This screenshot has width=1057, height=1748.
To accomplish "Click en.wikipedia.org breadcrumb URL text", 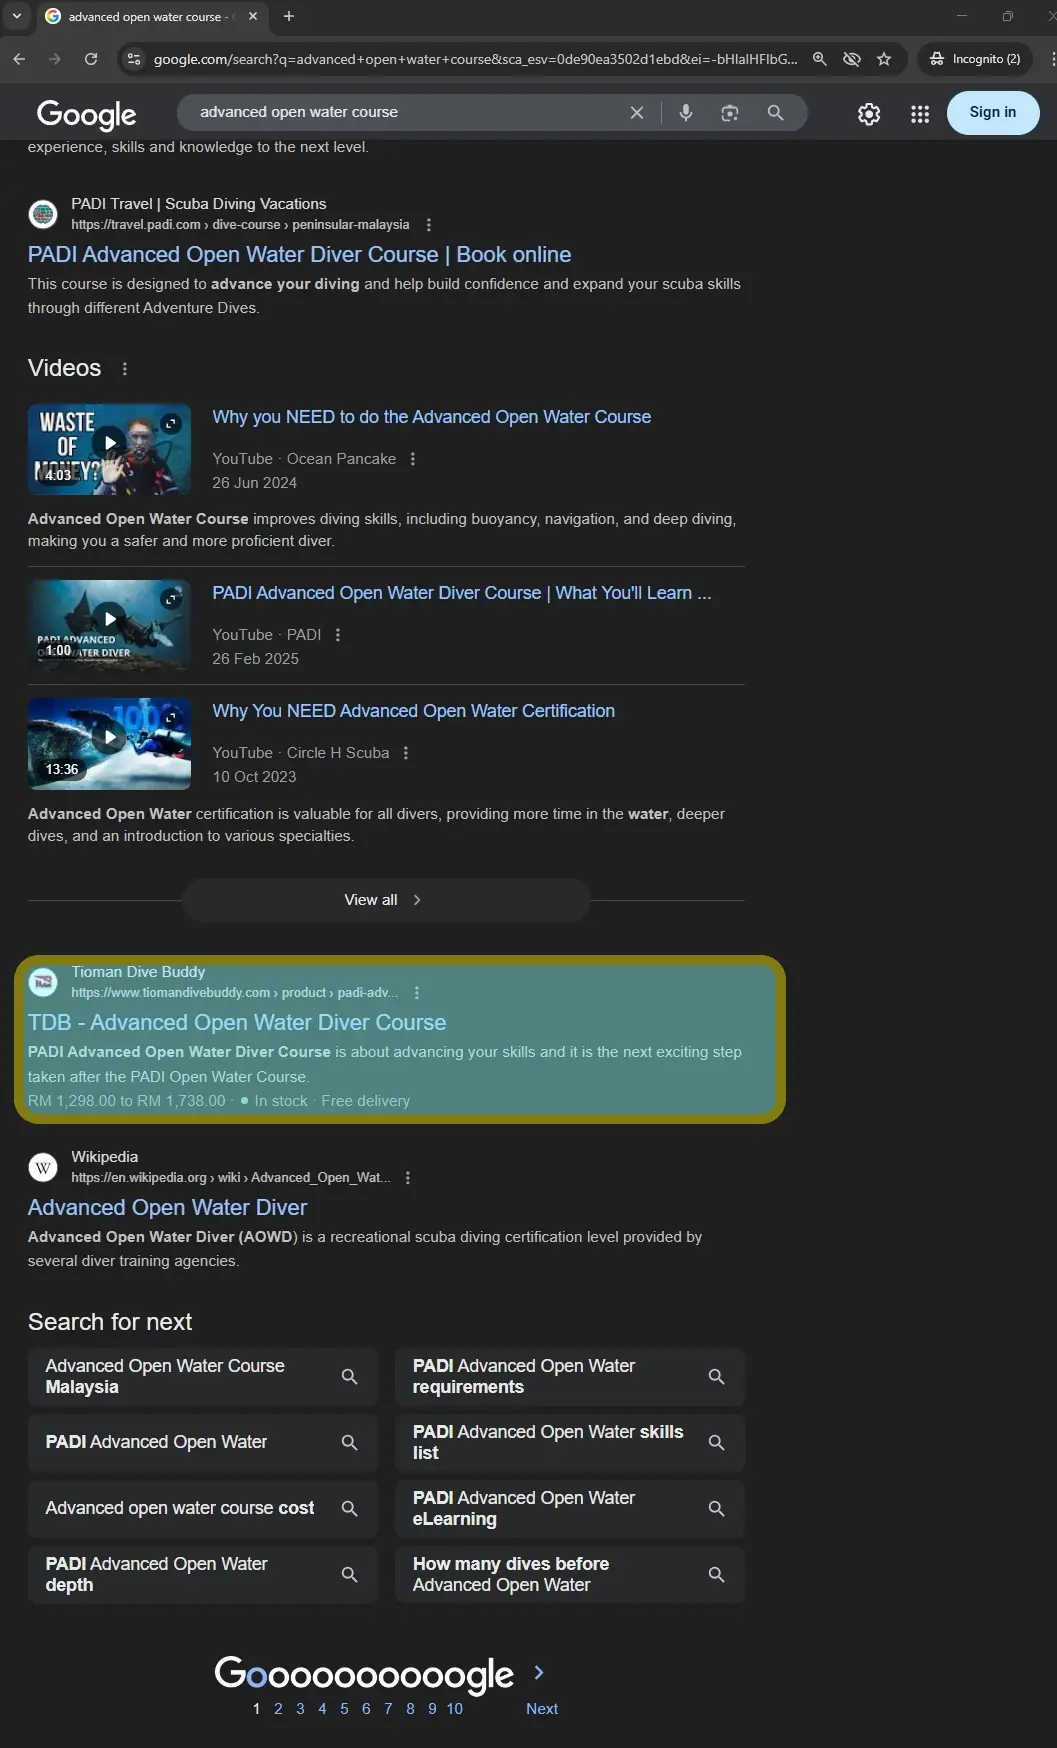I will tap(231, 1178).
